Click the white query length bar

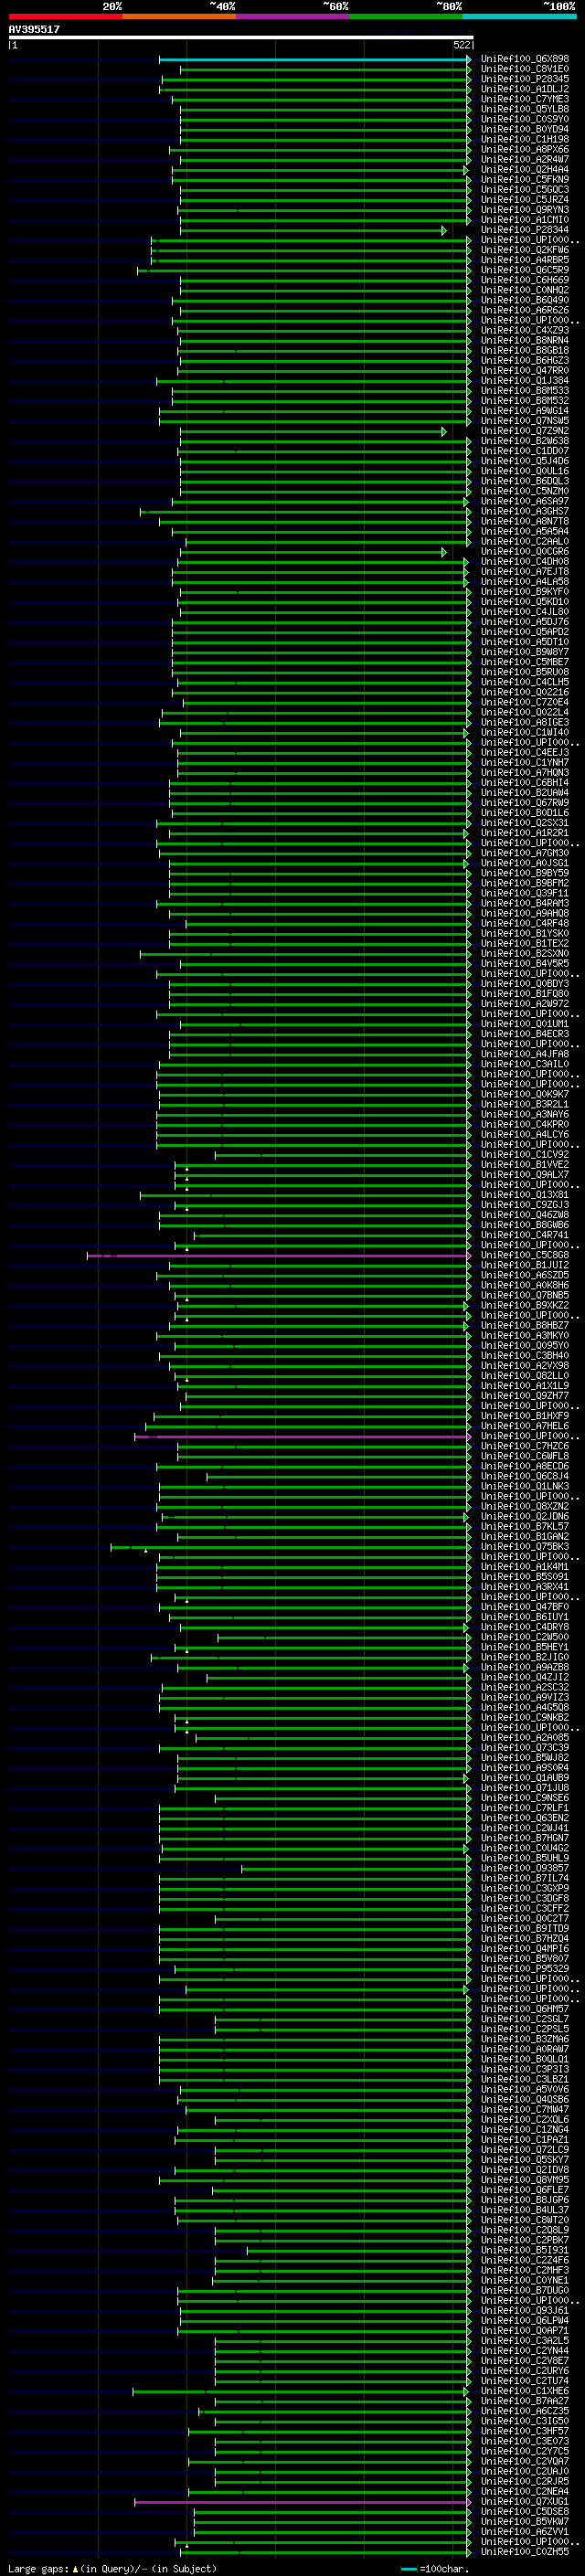[240, 38]
